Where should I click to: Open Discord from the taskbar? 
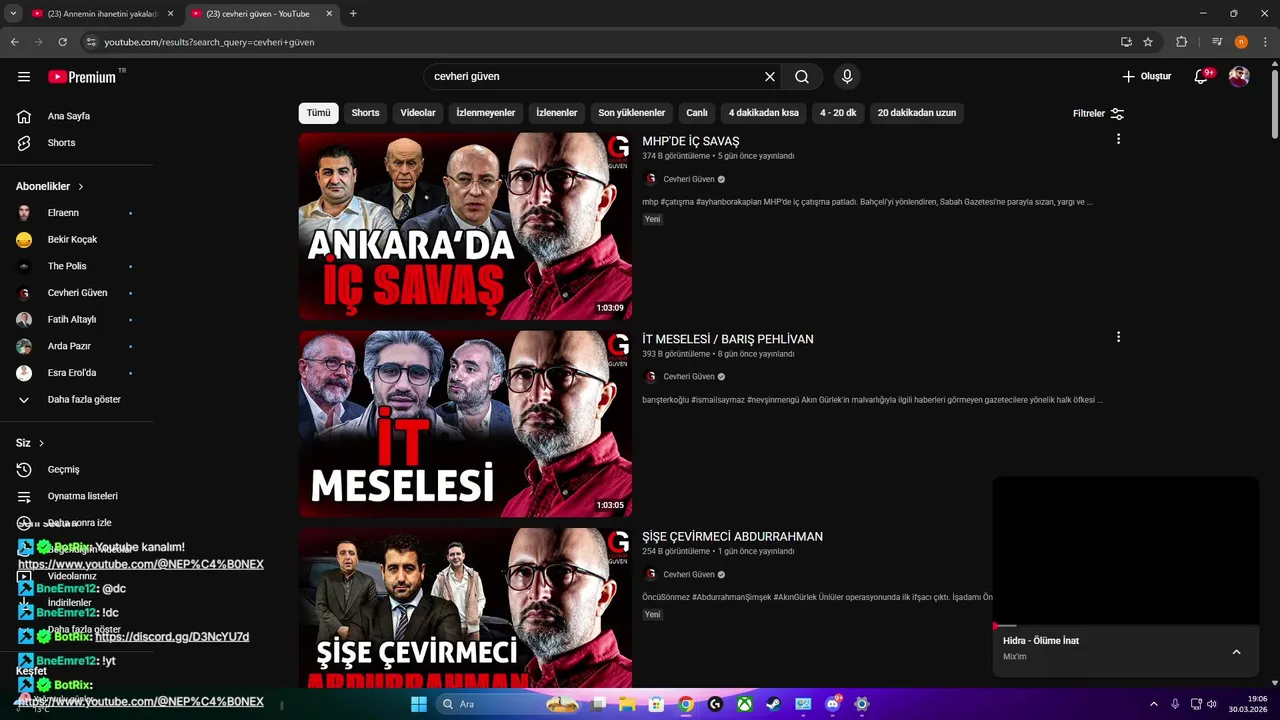[833, 704]
